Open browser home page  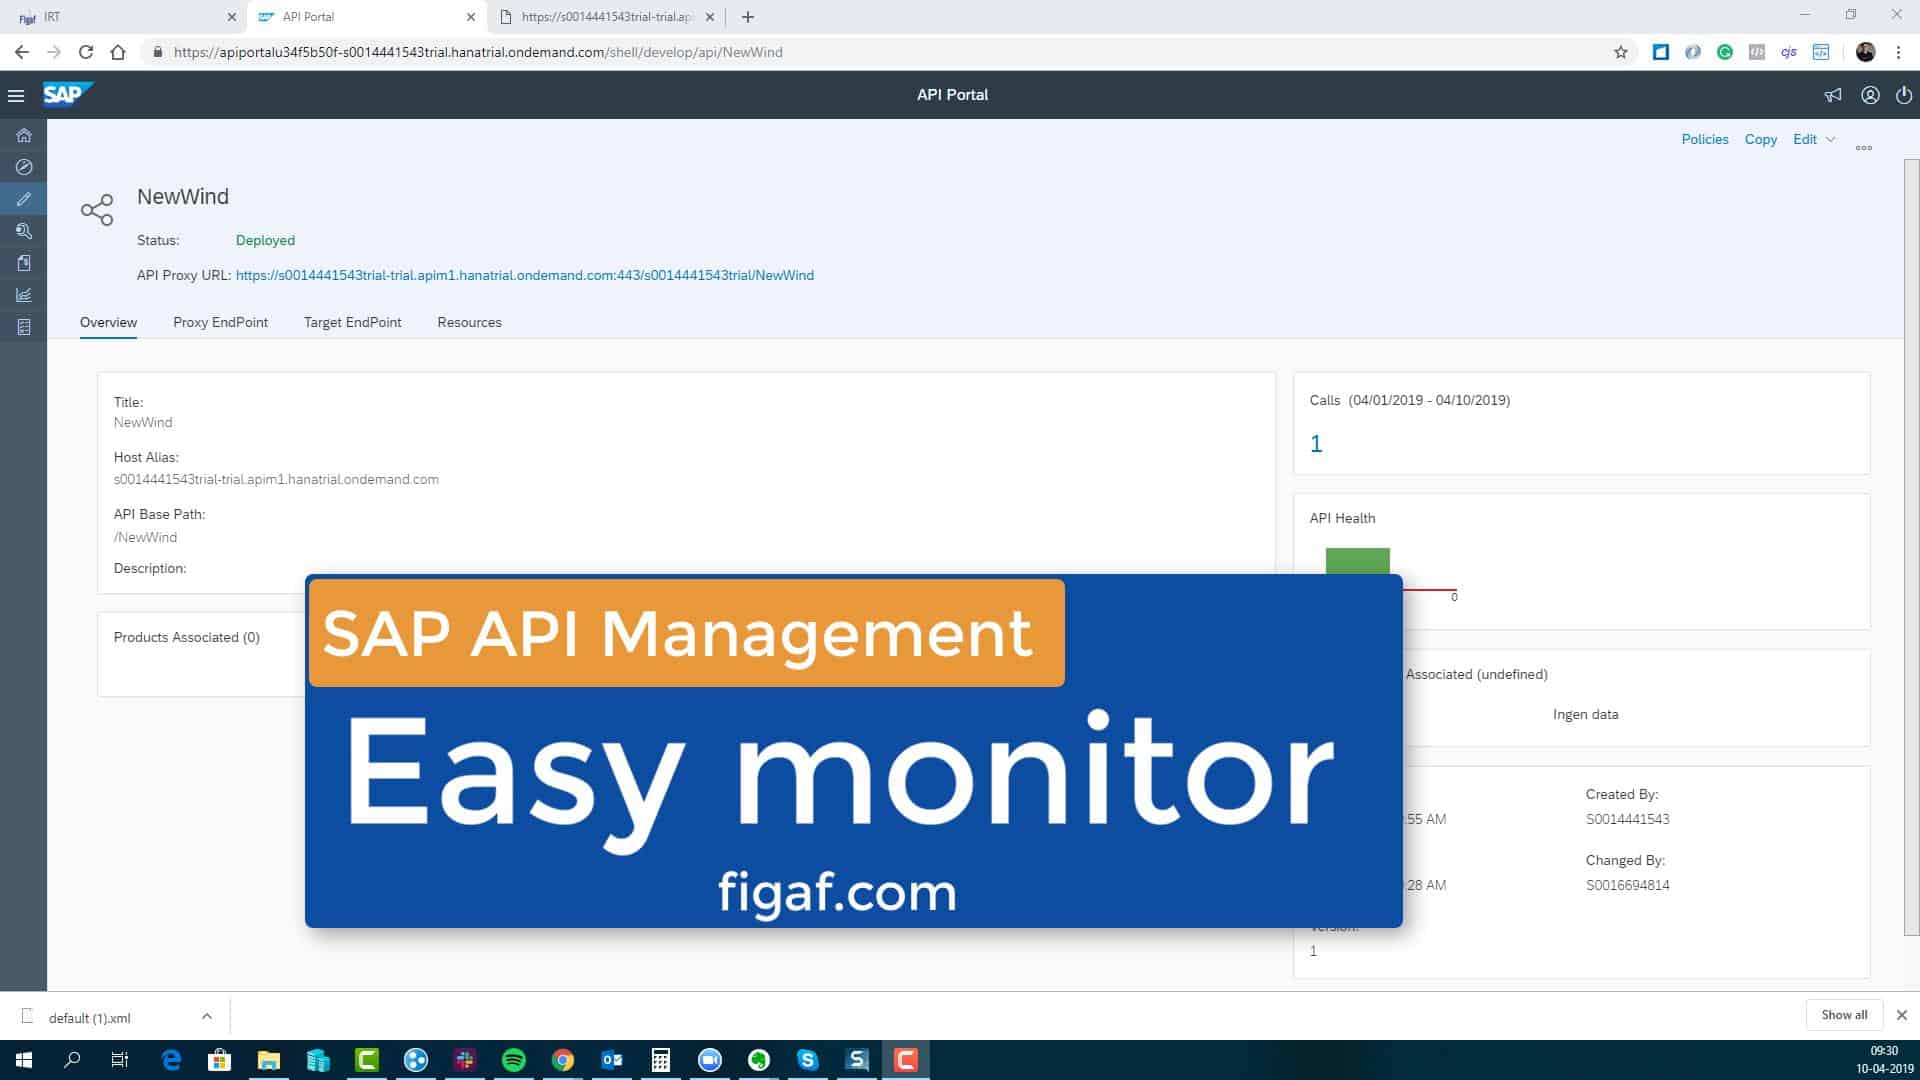click(x=118, y=52)
